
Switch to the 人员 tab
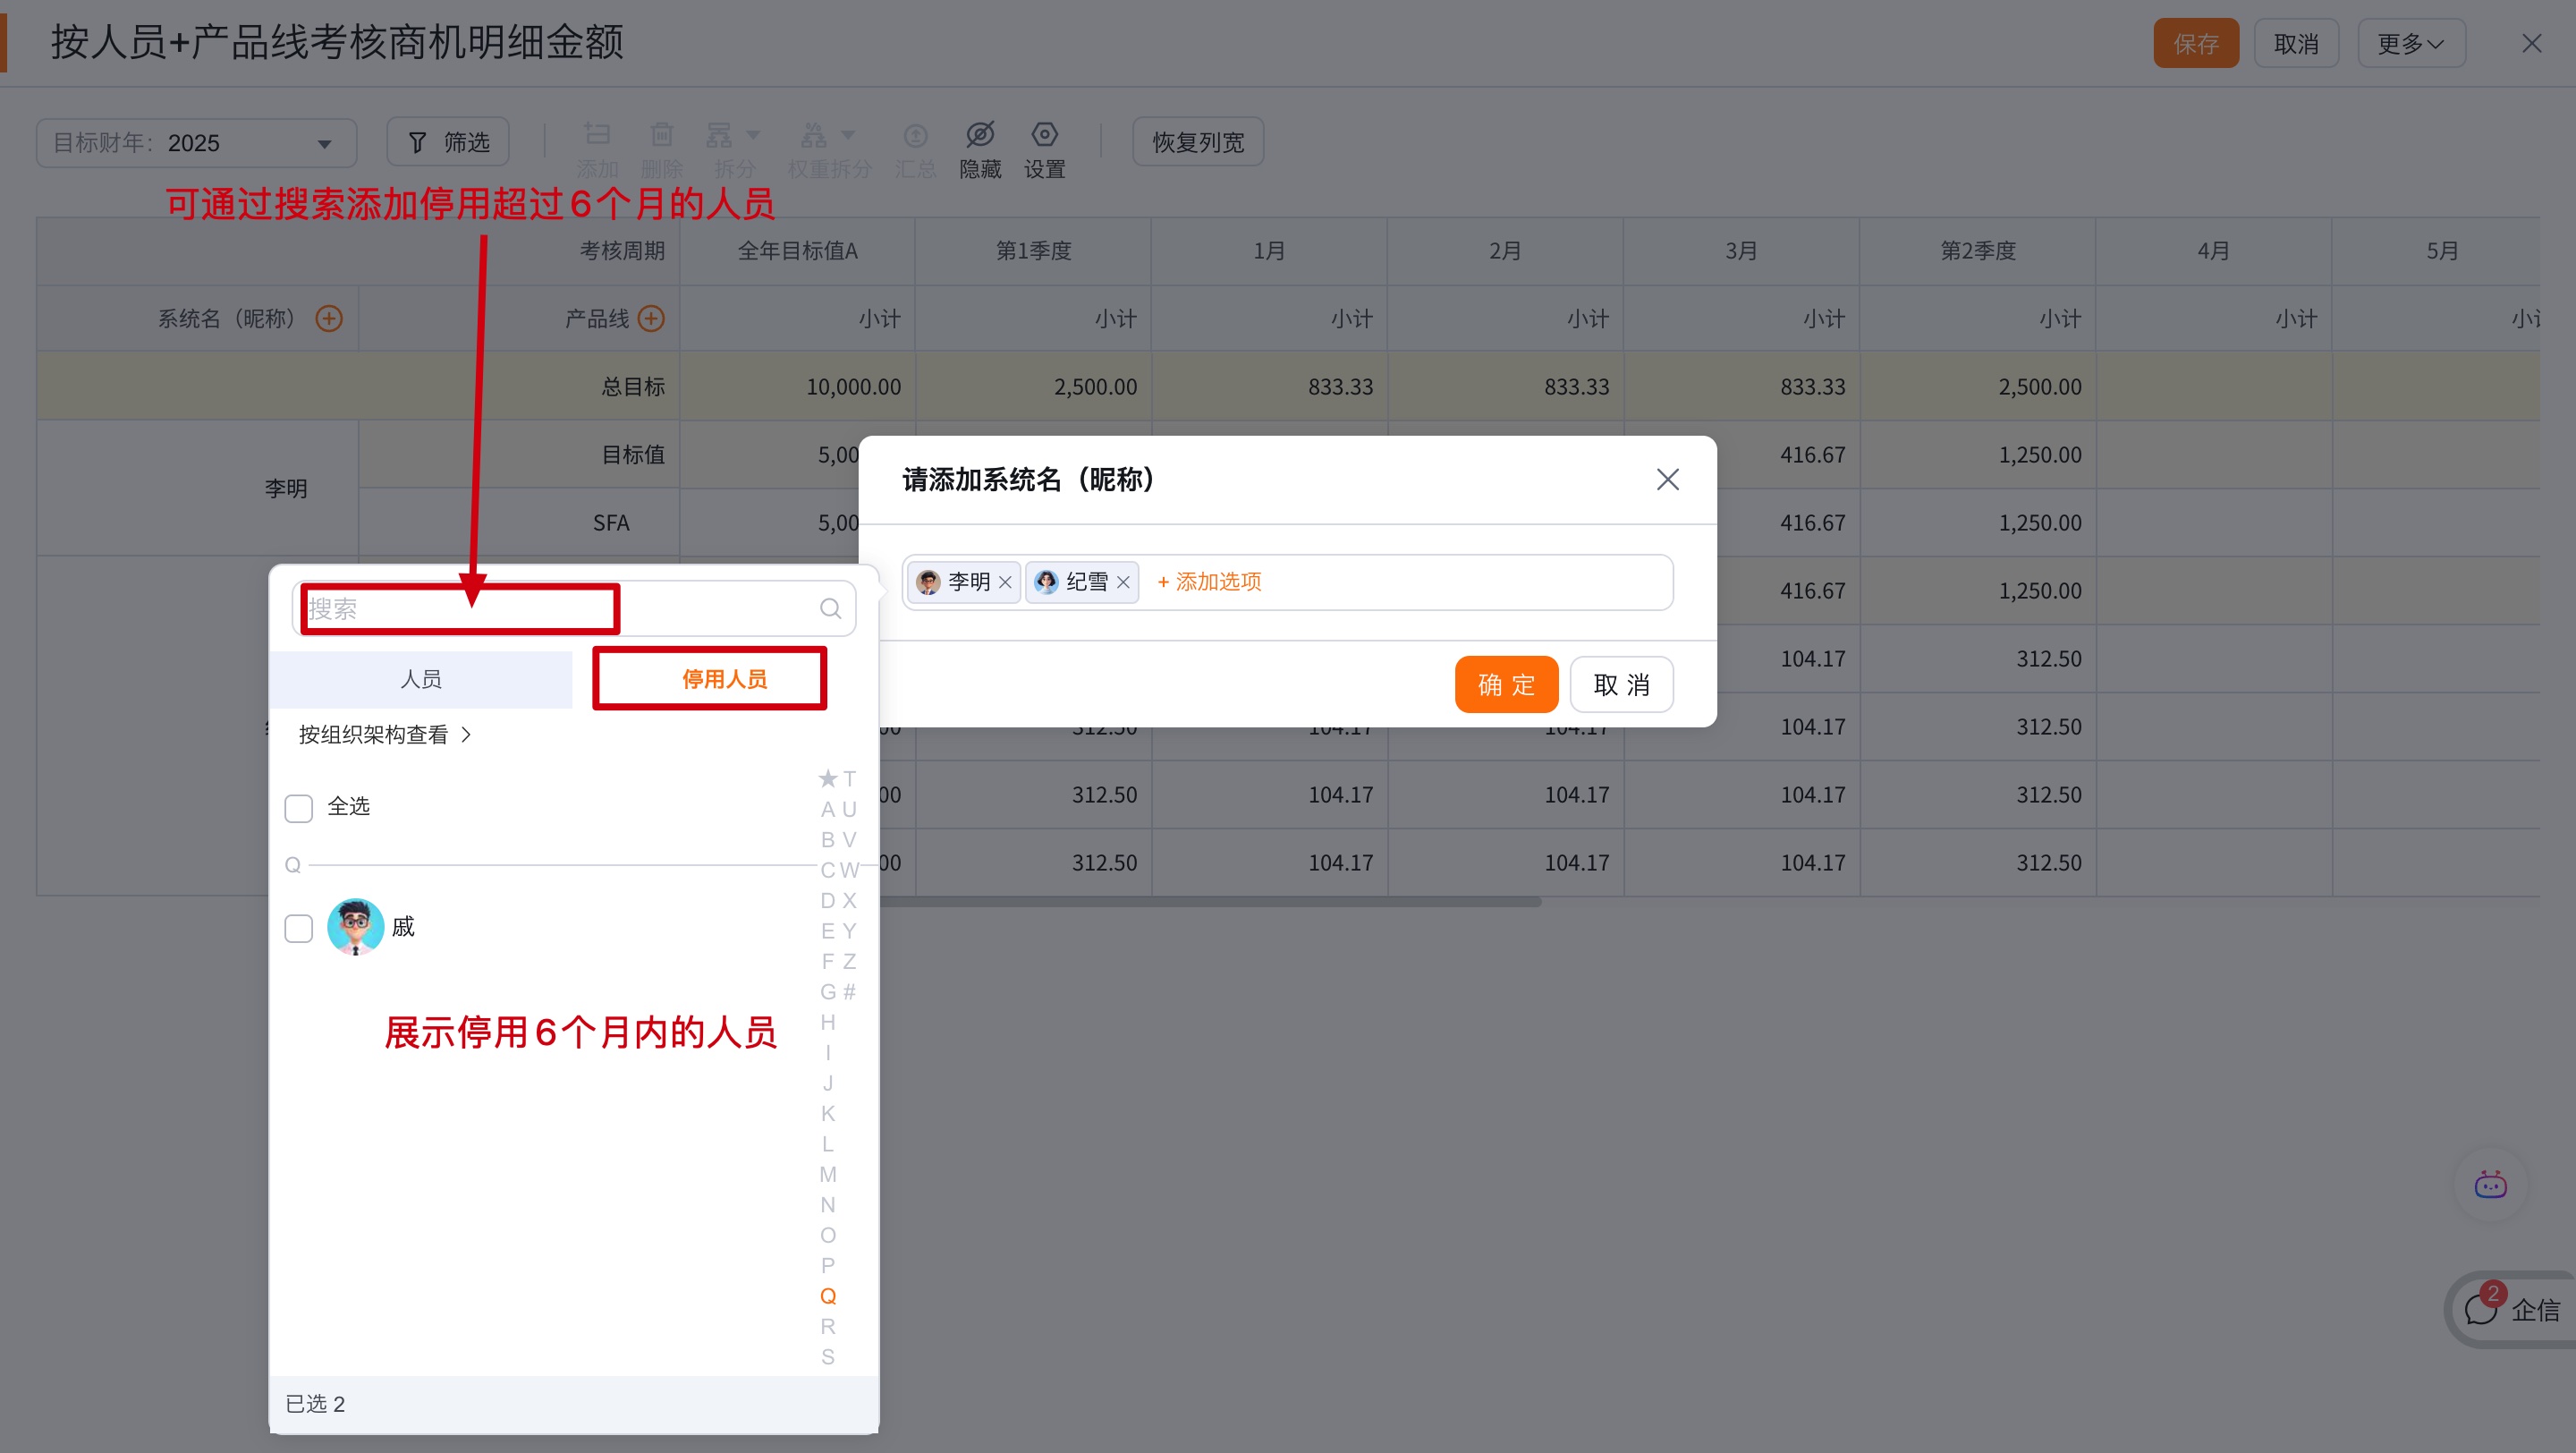[x=420, y=680]
